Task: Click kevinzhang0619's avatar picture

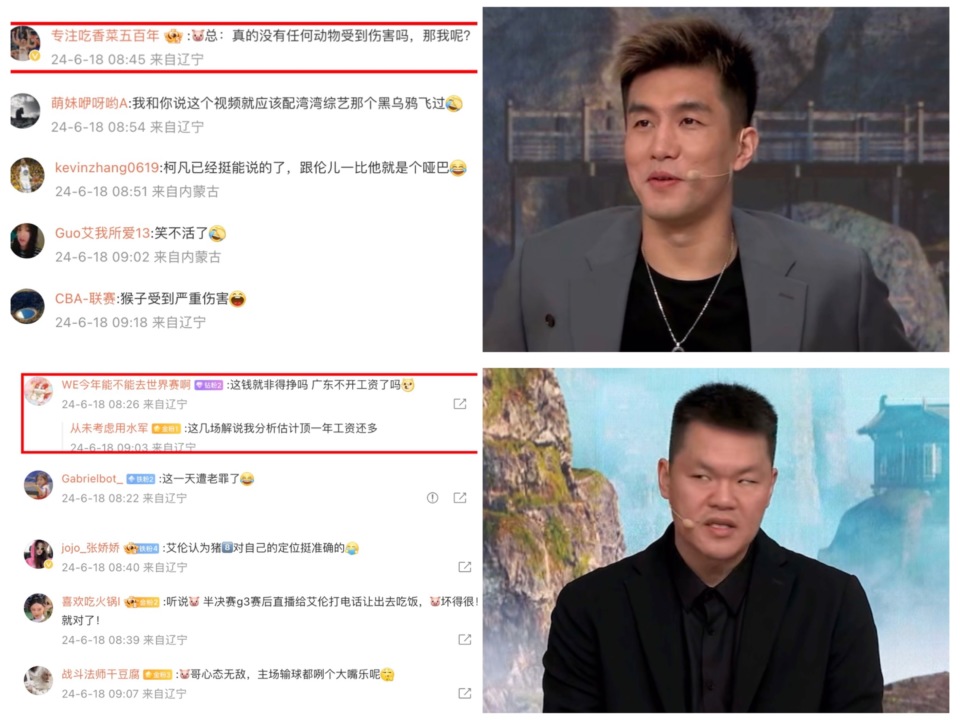Action: 28,175
